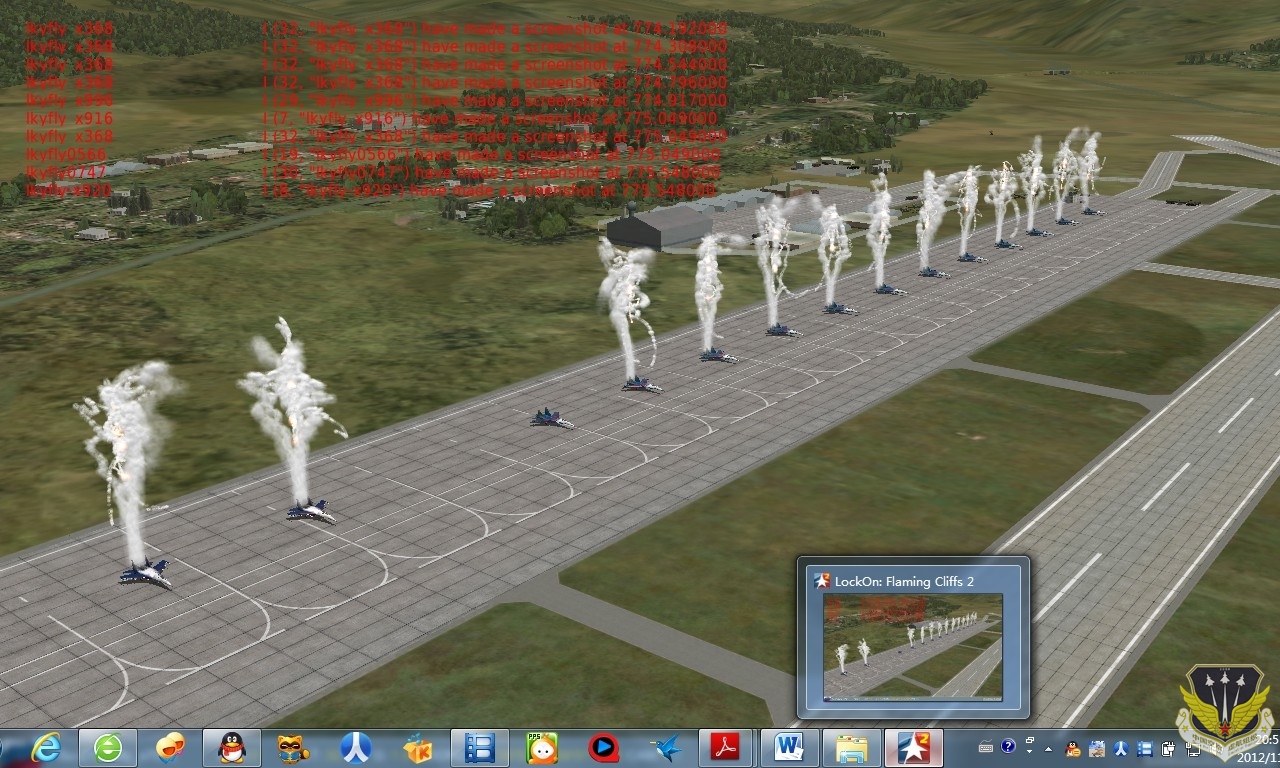The image size is (1280, 768).
Task: Click the film strip tray icon
Action: click(x=1145, y=749)
